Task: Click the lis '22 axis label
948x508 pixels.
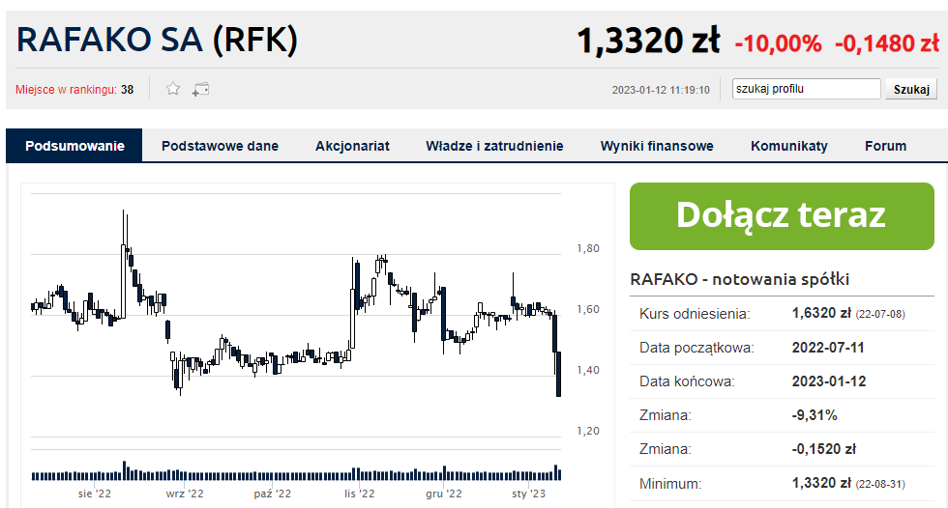Action: pos(360,494)
